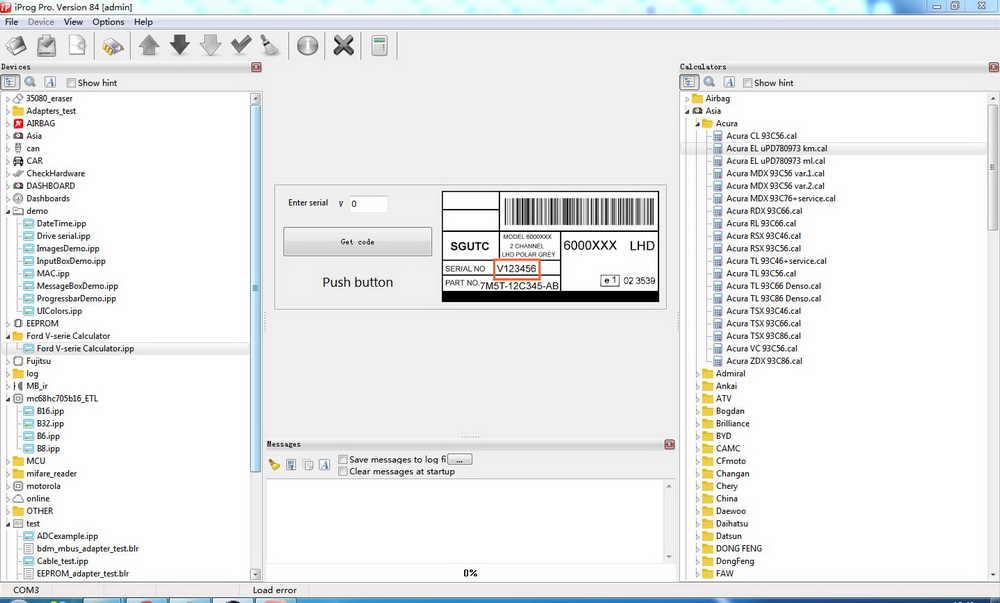Close the Messages panel

670,444
